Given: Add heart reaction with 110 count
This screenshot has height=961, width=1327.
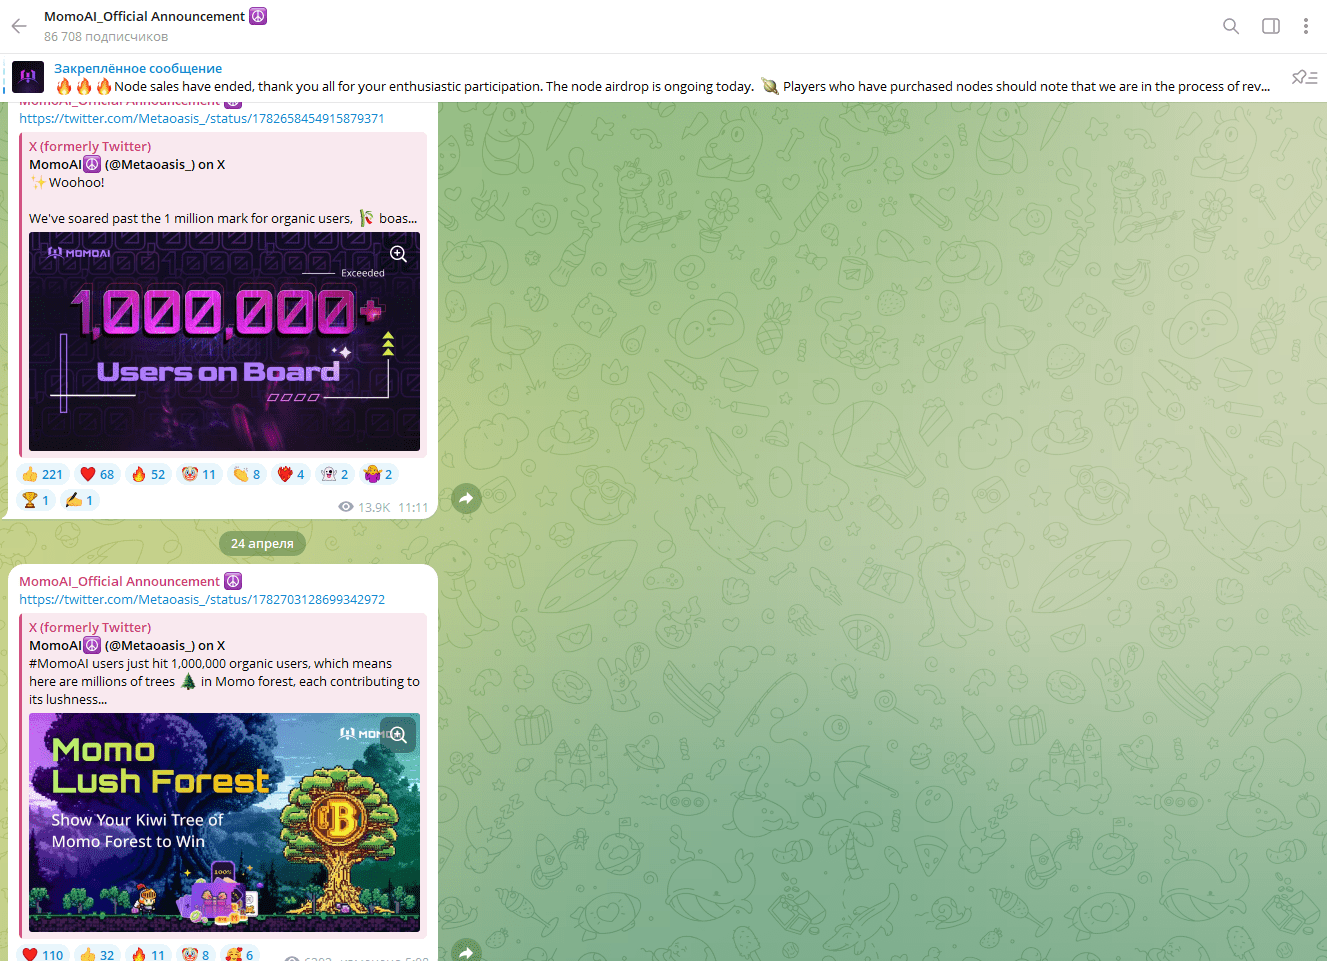Looking at the screenshot, I should tap(44, 954).
